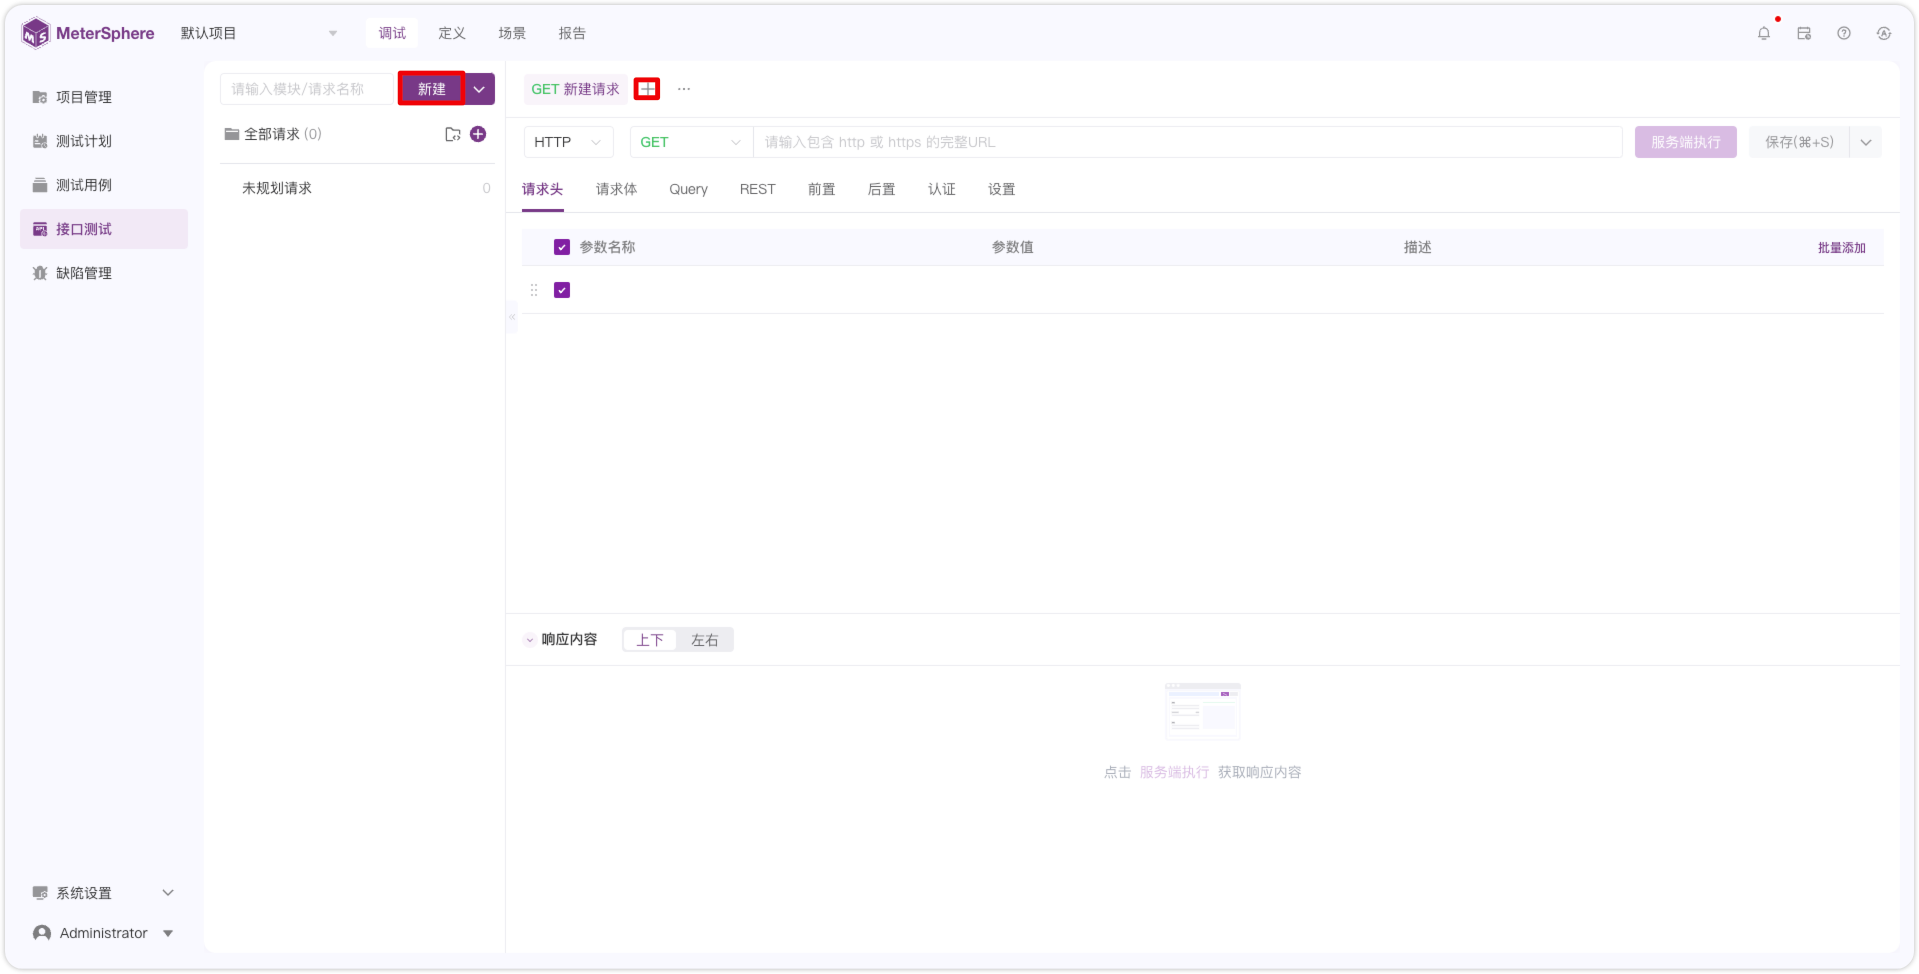Click the new sub-module folder icon beside 全部请求

click(x=453, y=134)
